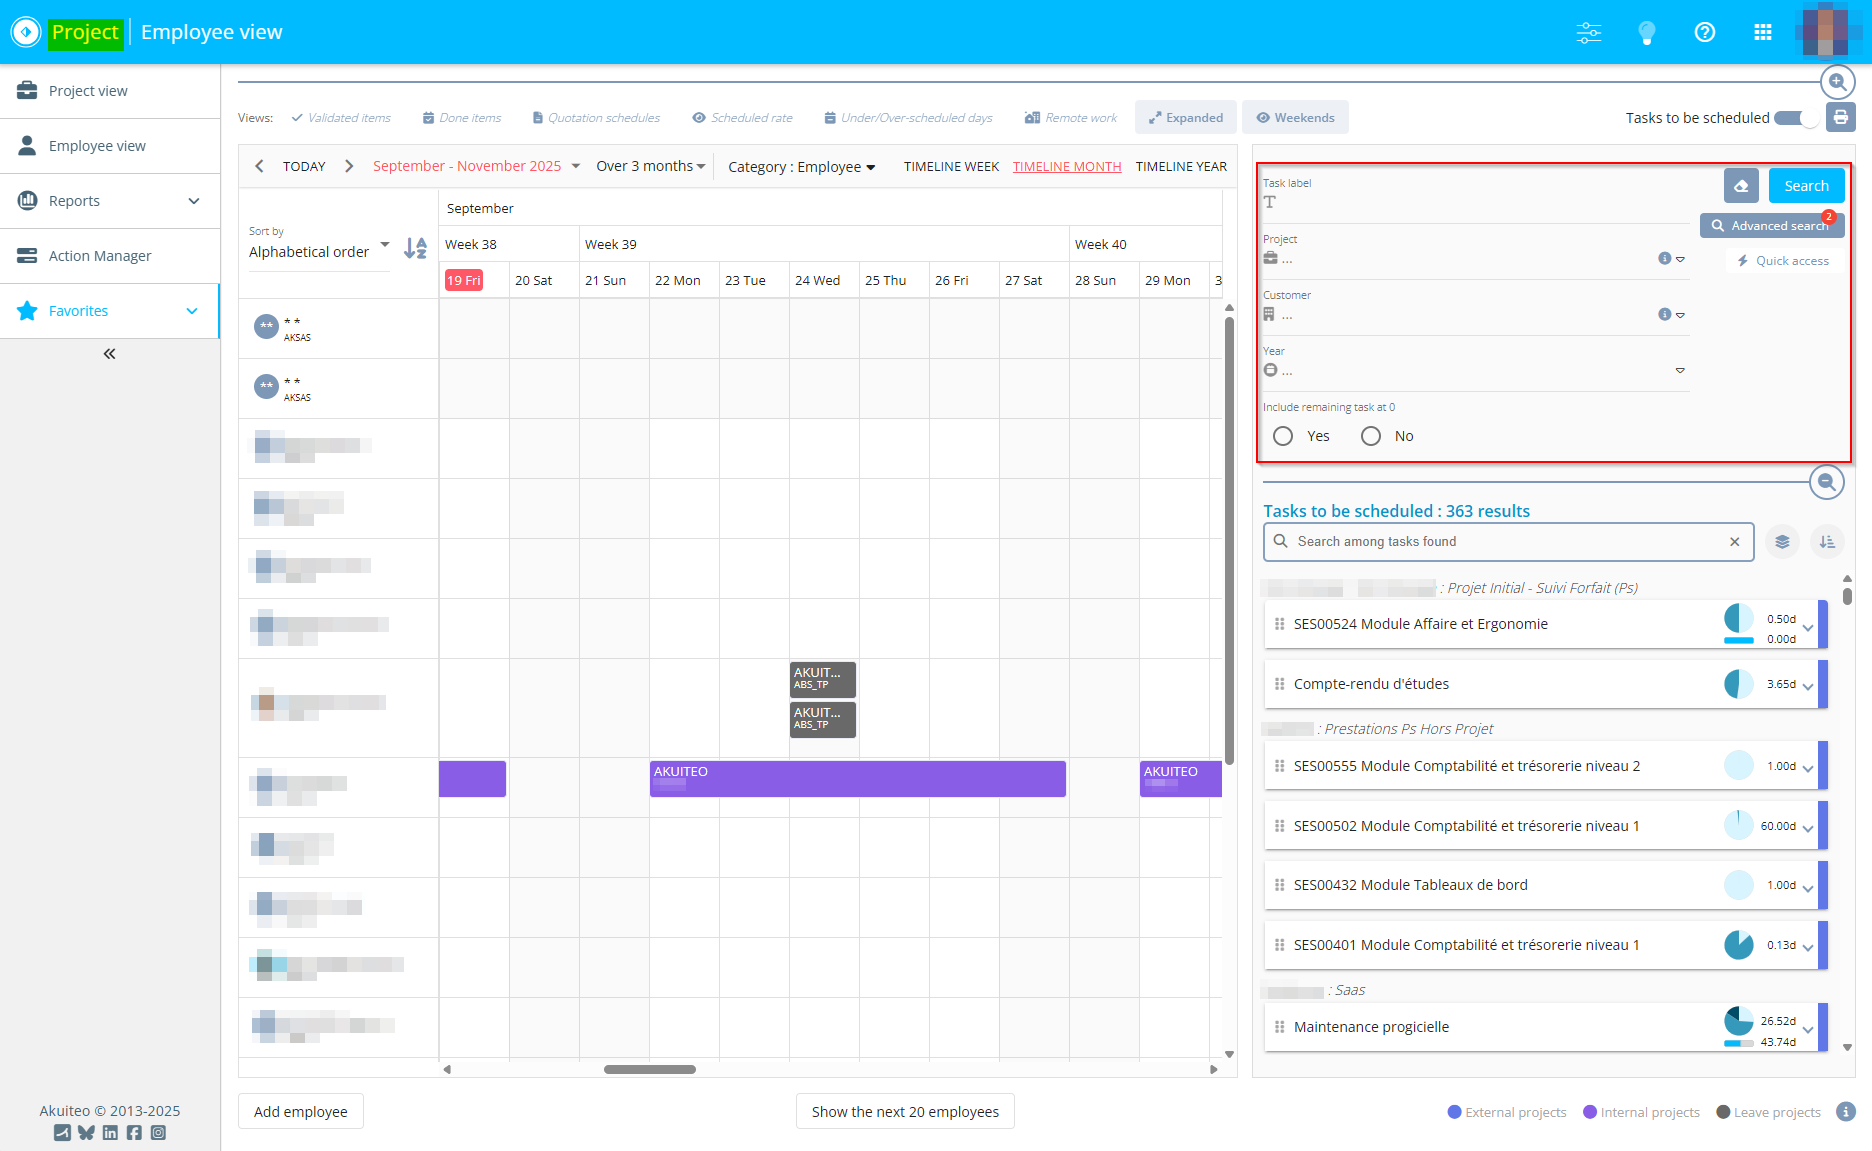Toggle the Tasks to be scheduled switch
The width and height of the screenshot is (1872, 1151).
click(x=1796, y=118)
